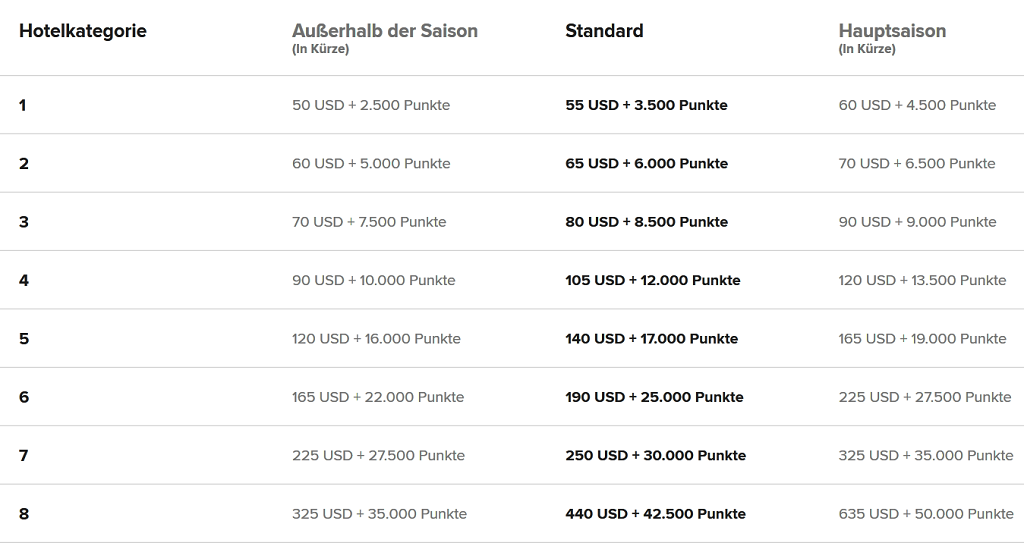Select the 90 USD + 9.000 Punkte rate

click(917, 222)
